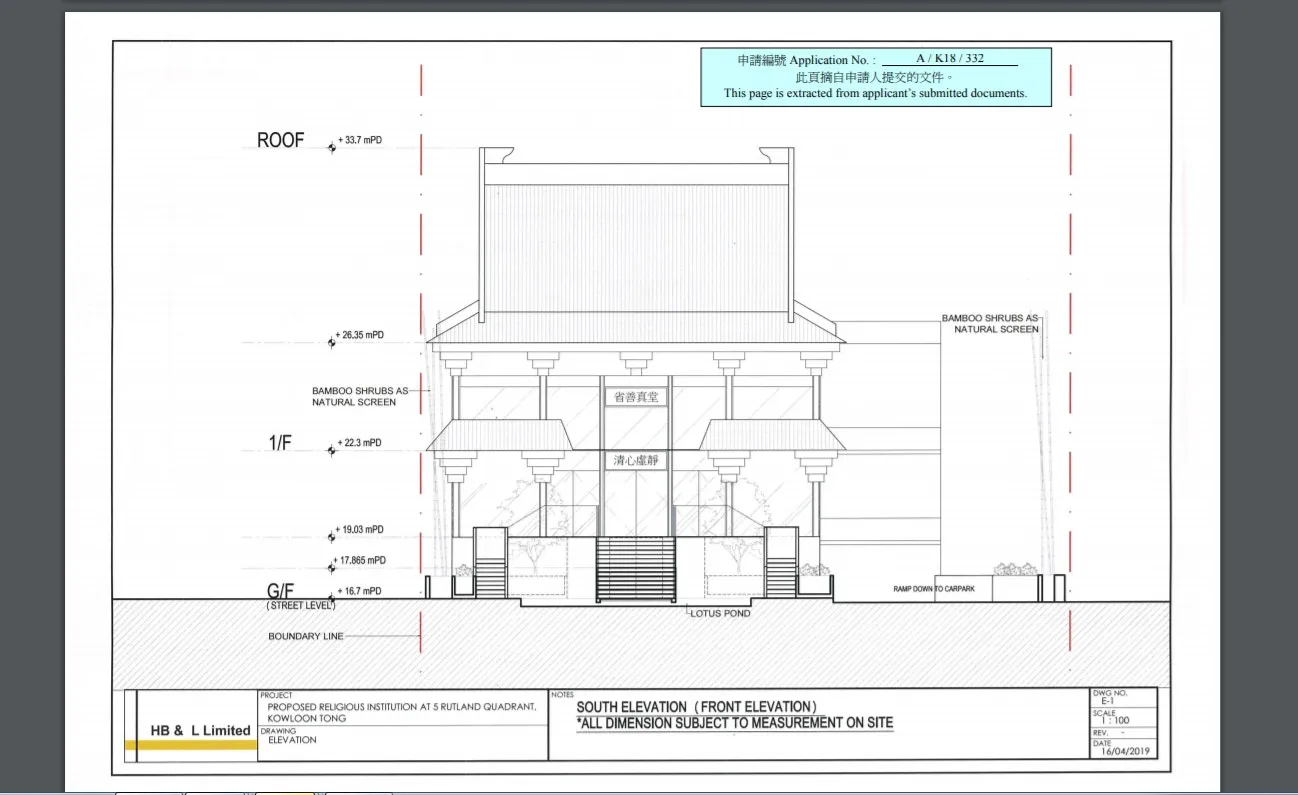Click the date 16/04/2019
This screenshot has width=1298, height=795.
tap(1123, 751)
